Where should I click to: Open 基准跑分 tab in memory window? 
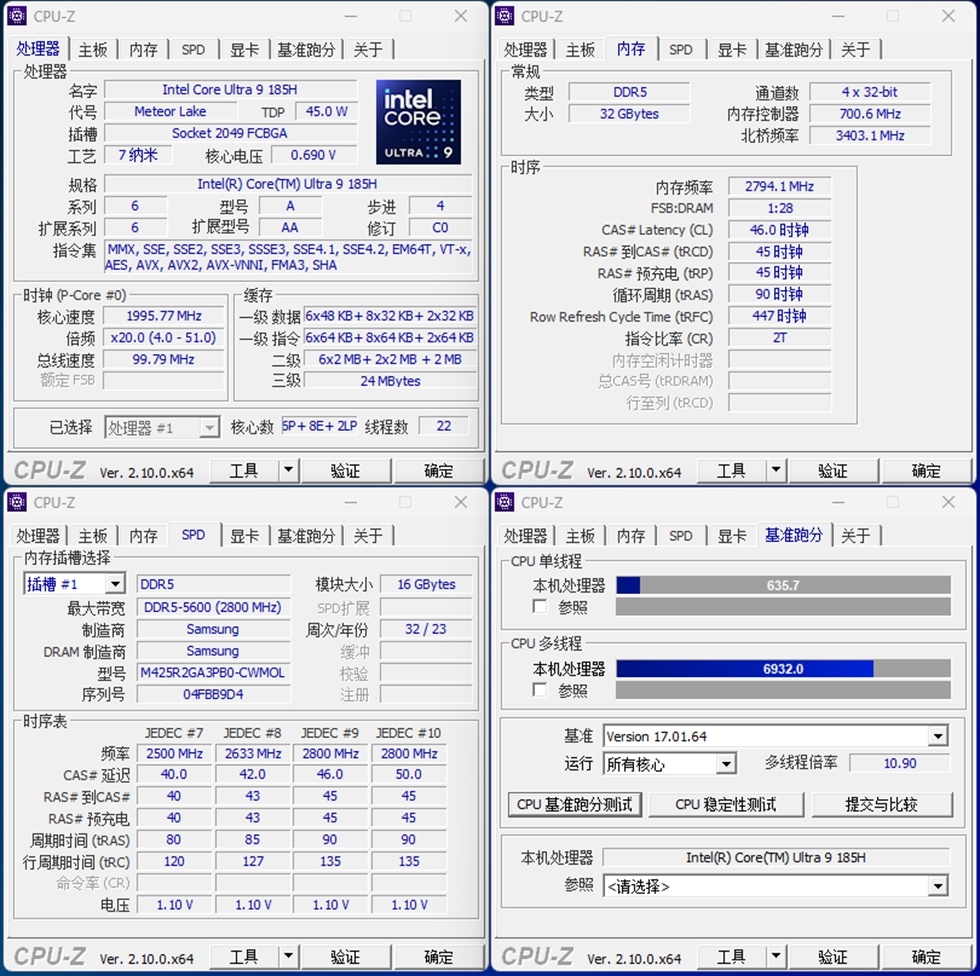[x=794, y=50]
